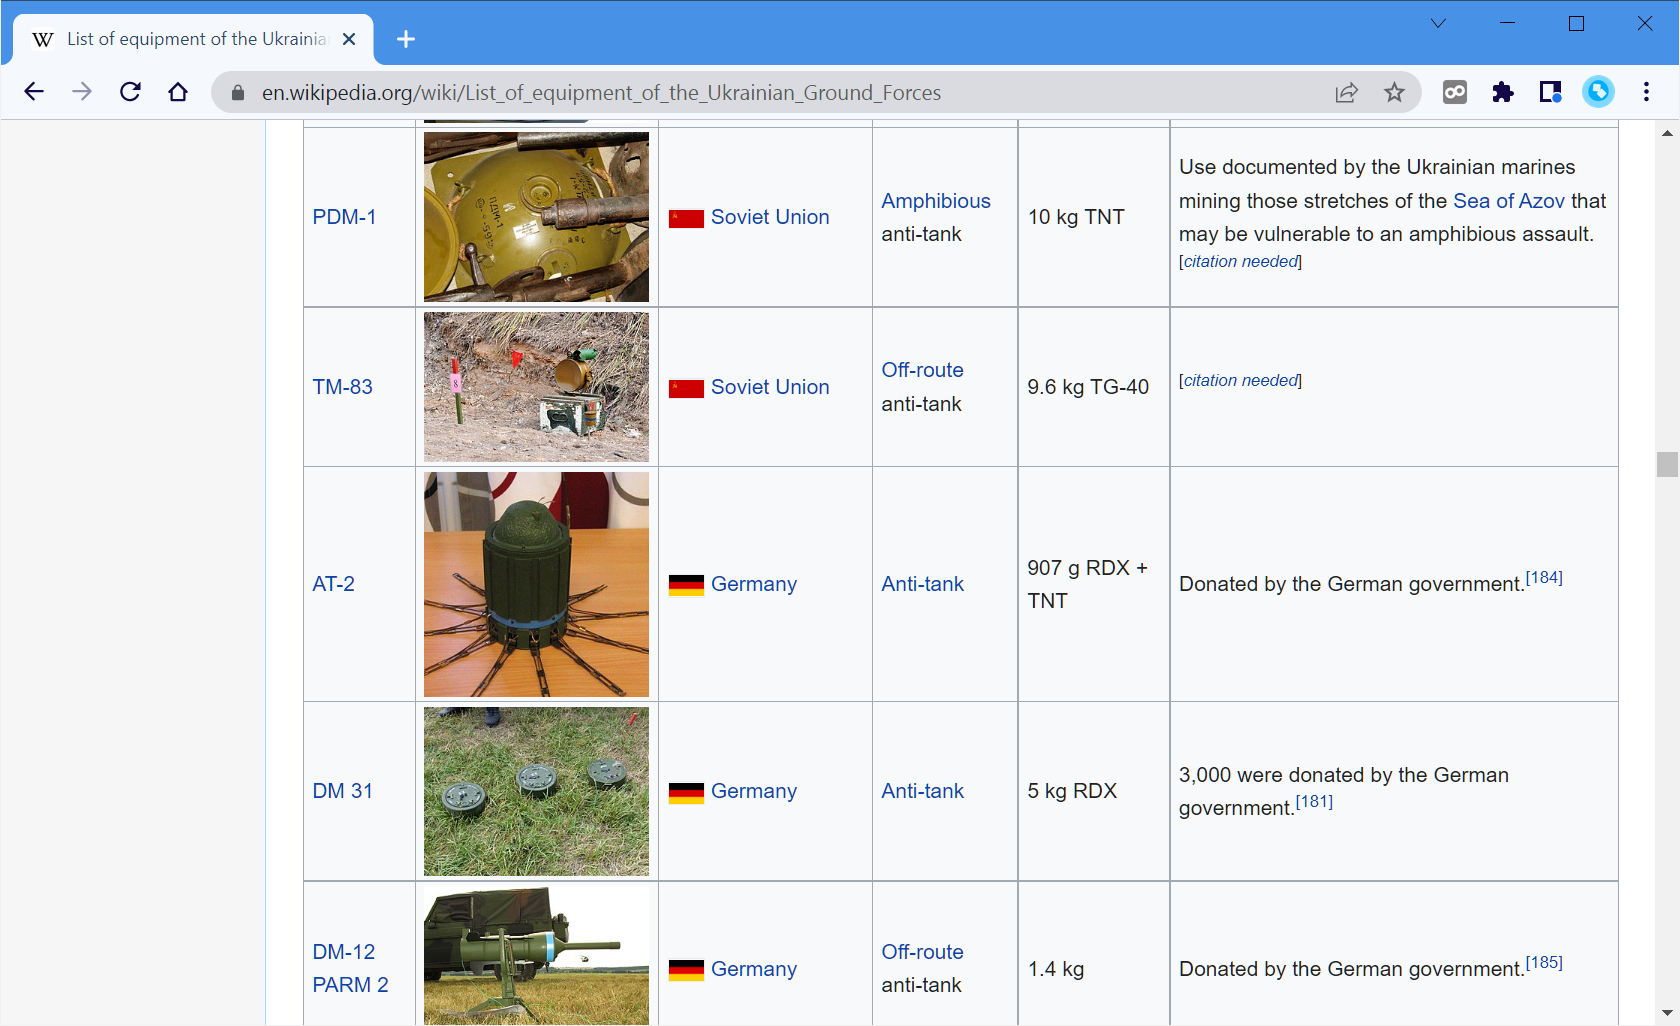Share this page using the share icon
This screenshot has height=1026, width=1680.
click(x=1346, y=92)
